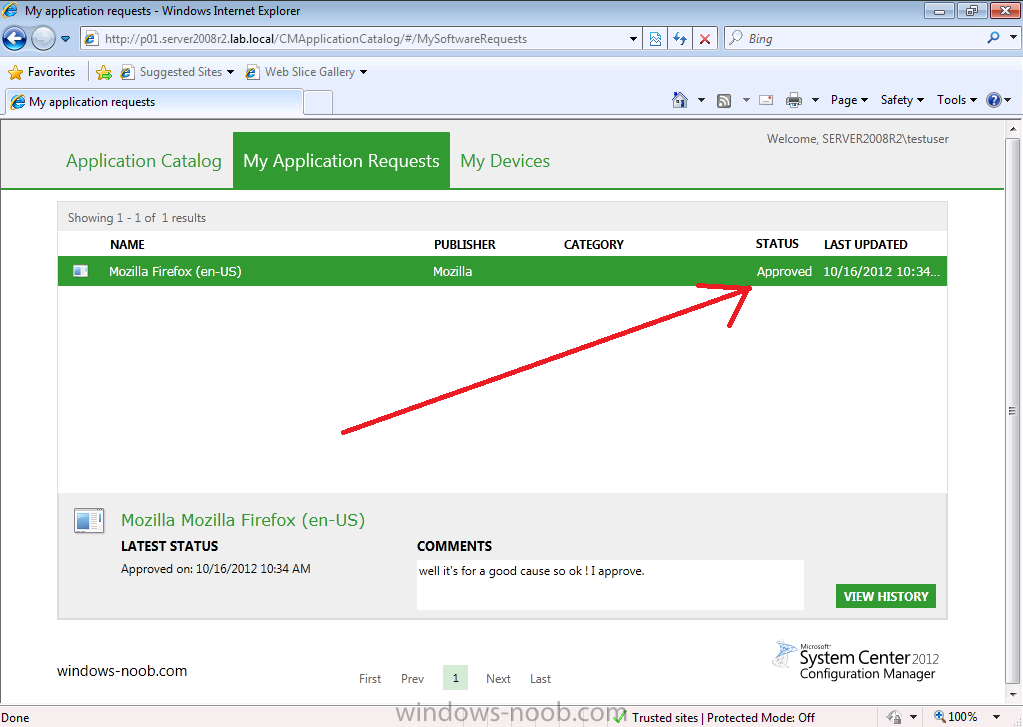Switch to Application Catalog tab
Screen dimensions: 1023x727
[144, 161]
